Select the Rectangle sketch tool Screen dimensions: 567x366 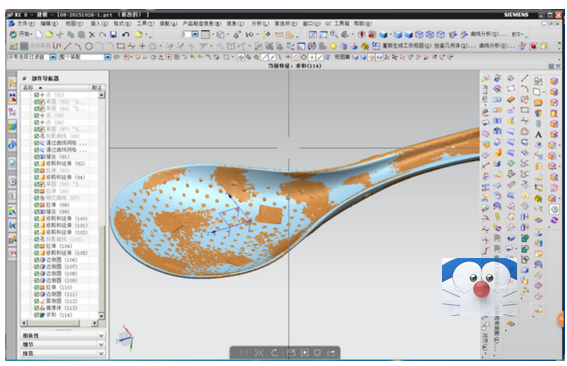(x=121, y=46)
